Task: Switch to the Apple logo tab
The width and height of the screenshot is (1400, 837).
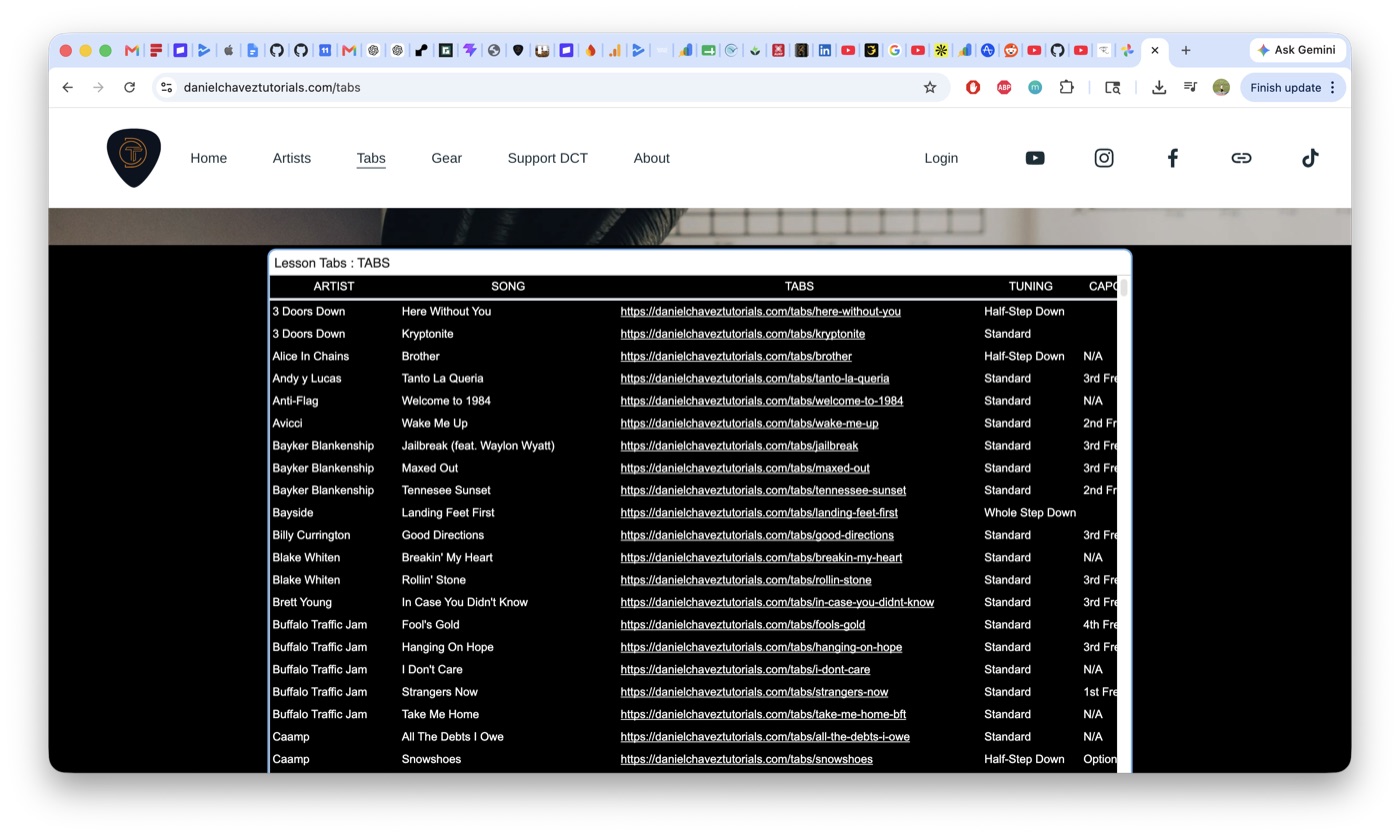Action: [x=228, y=50]
